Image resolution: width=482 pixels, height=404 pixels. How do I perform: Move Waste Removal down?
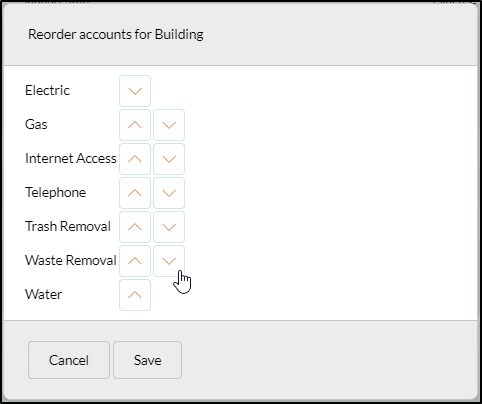point(169,261)
